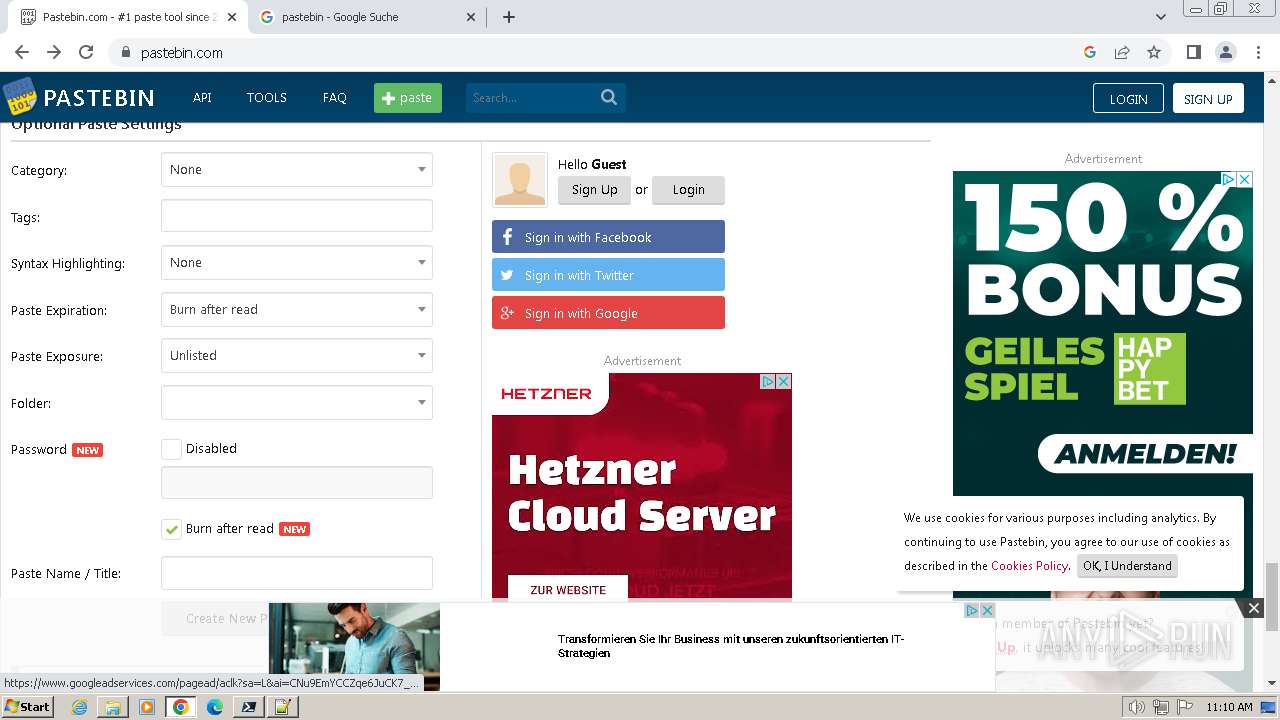Click the LOGIN button in header

[1128, 98]
